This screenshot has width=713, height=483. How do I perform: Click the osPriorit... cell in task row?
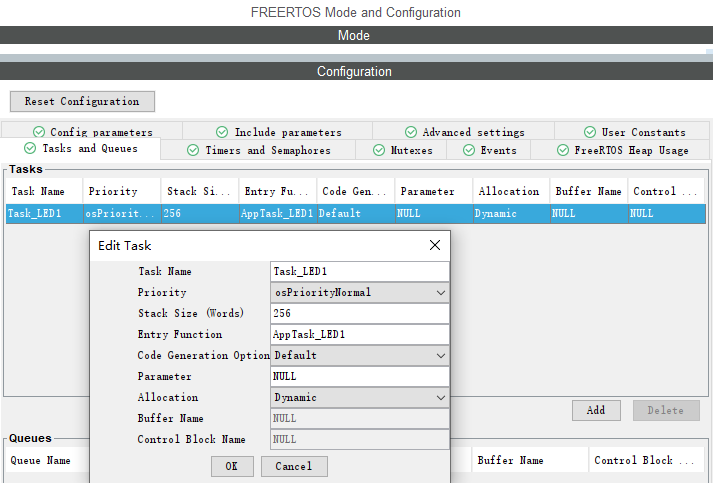[x=122, y=213]
